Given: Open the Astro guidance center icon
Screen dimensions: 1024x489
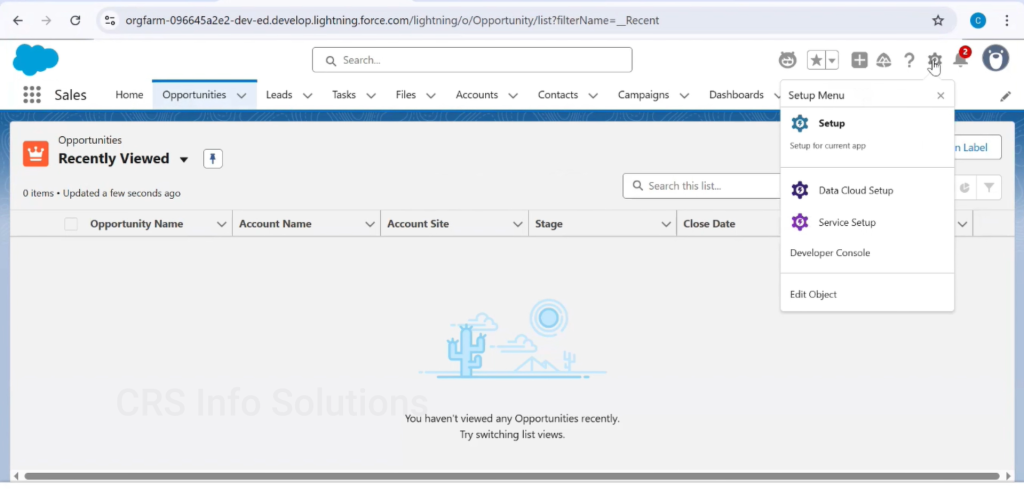Looking at the screenshot, I should click(788, 60).
